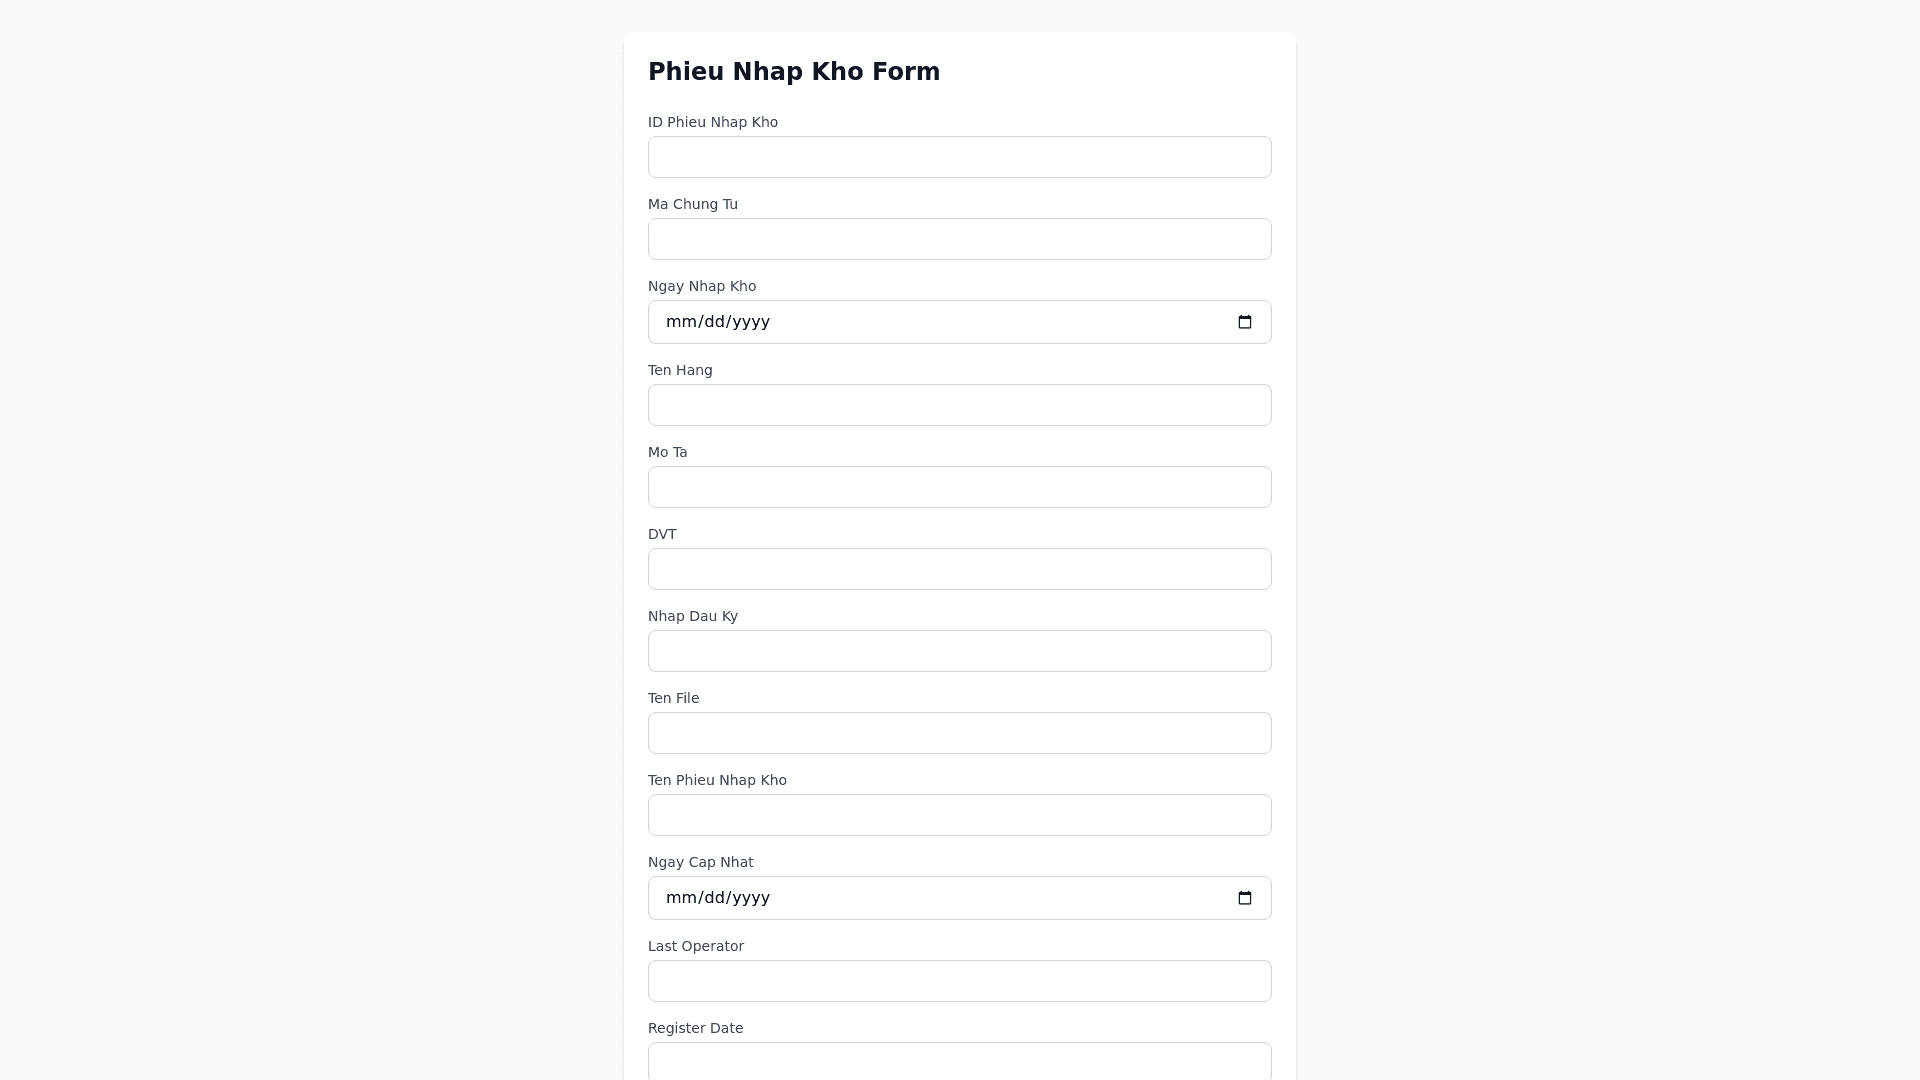Click the Mo Ta input field

(x=959, y=487)
